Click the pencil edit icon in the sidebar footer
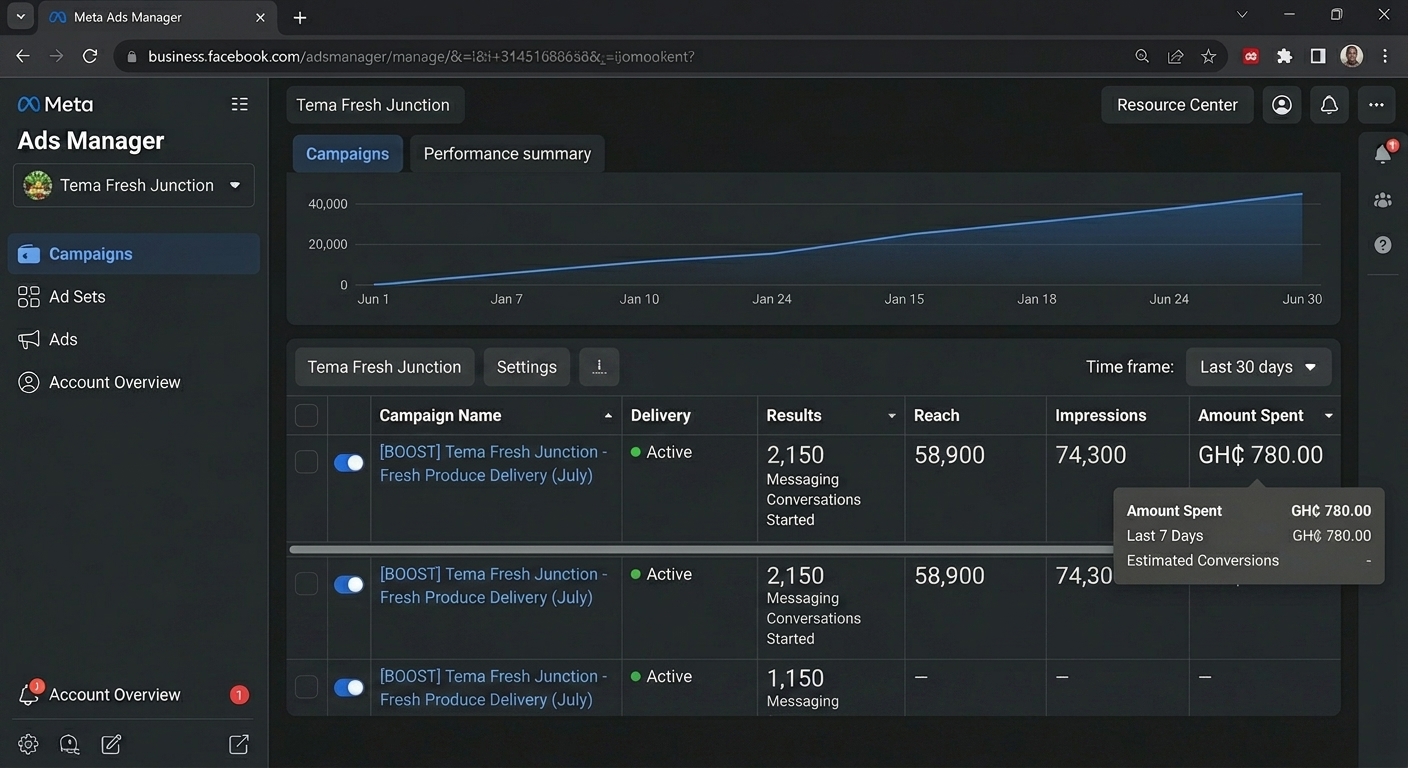Screen dimensions: 1408x768 111,744
